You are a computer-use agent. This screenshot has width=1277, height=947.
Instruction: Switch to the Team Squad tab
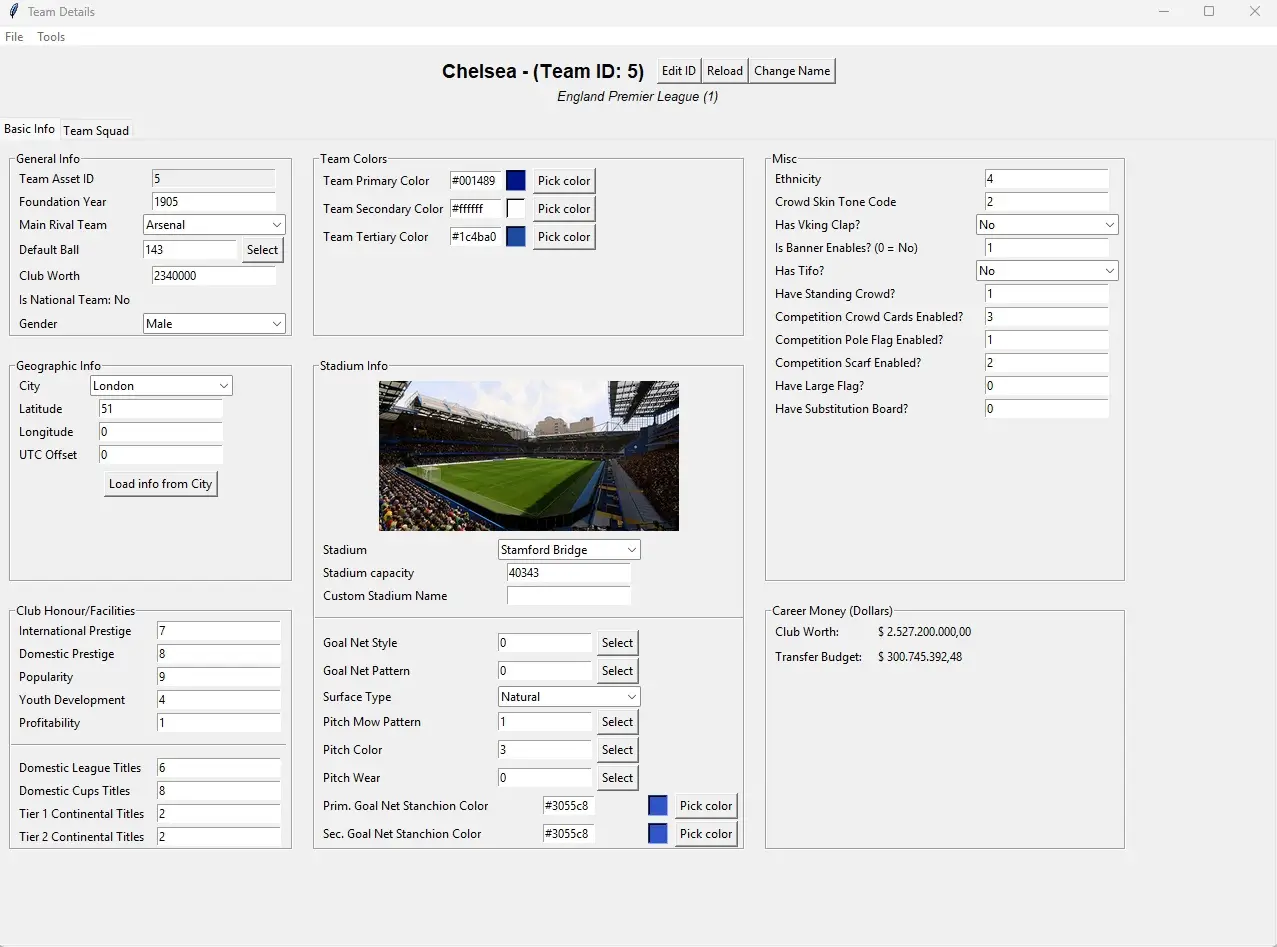96,130
